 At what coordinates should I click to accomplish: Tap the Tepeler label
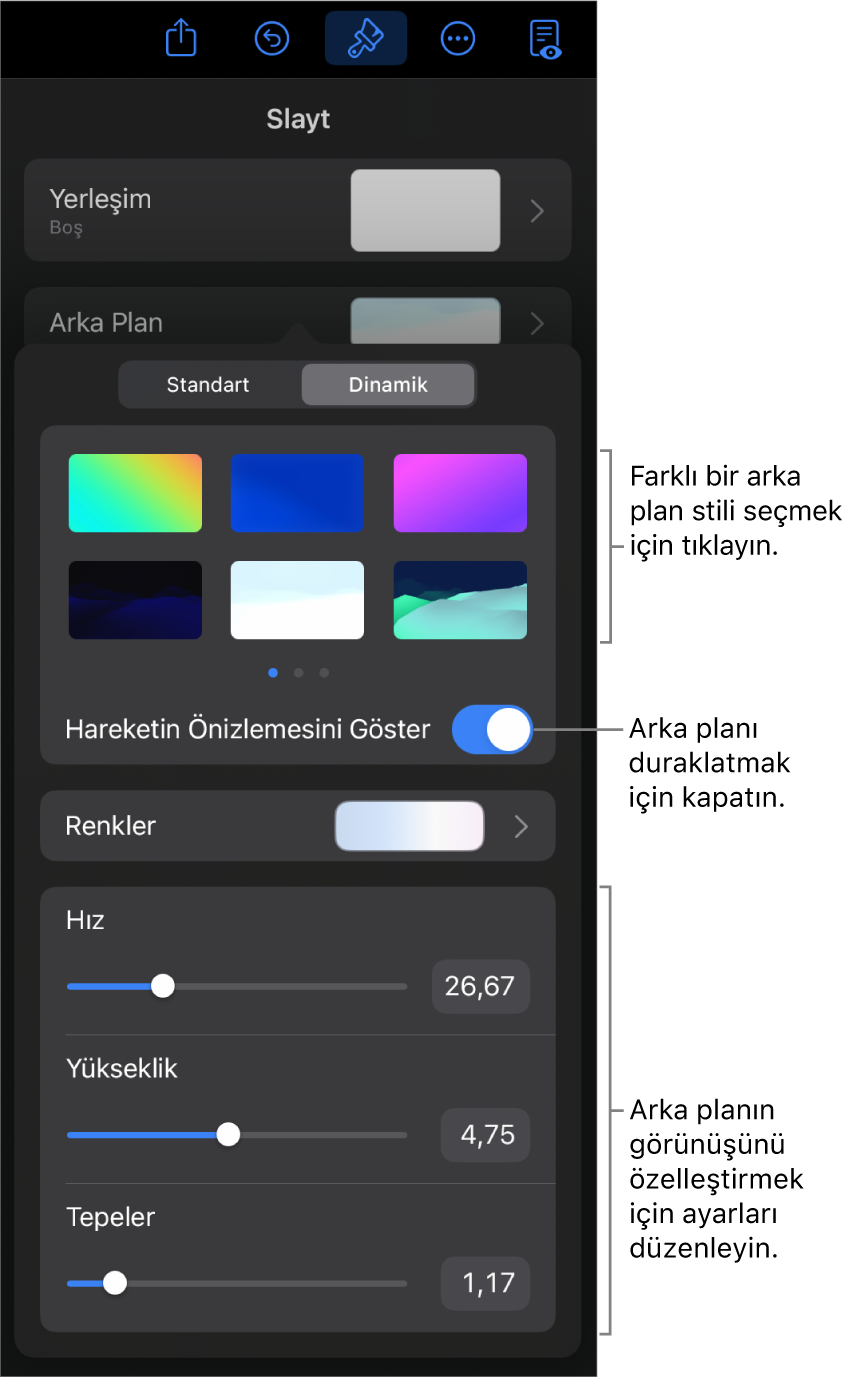(x=111, y=1217)
